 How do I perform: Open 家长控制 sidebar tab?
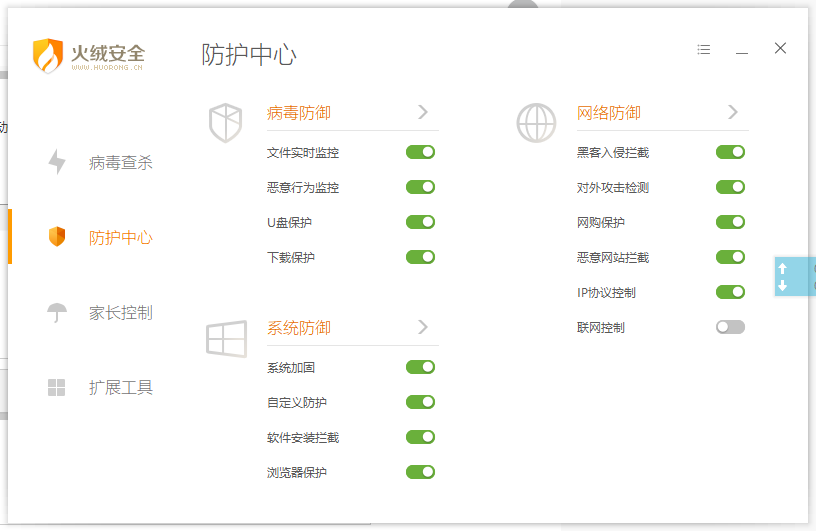pos(120,312)
